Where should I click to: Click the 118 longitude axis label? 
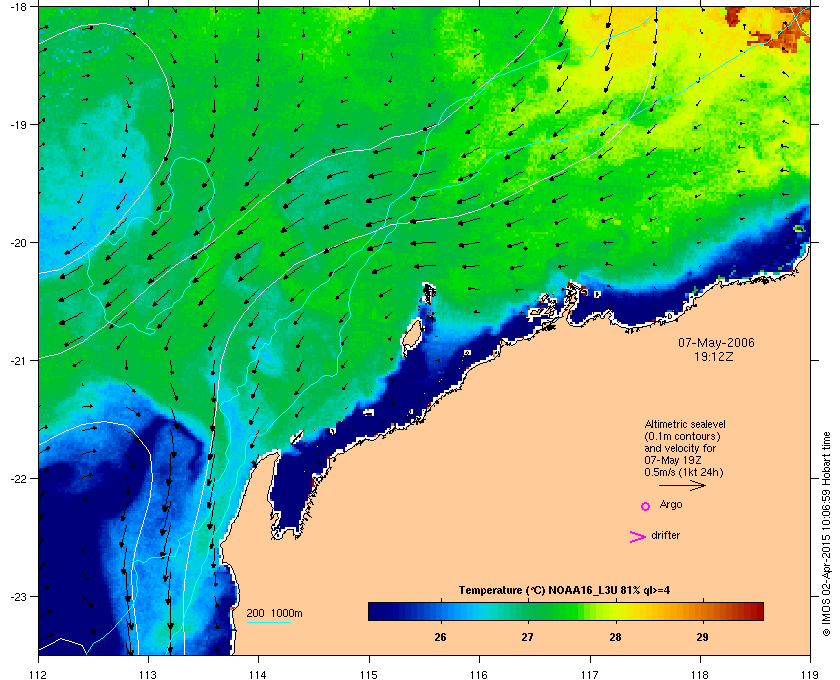tap(700, 675)
